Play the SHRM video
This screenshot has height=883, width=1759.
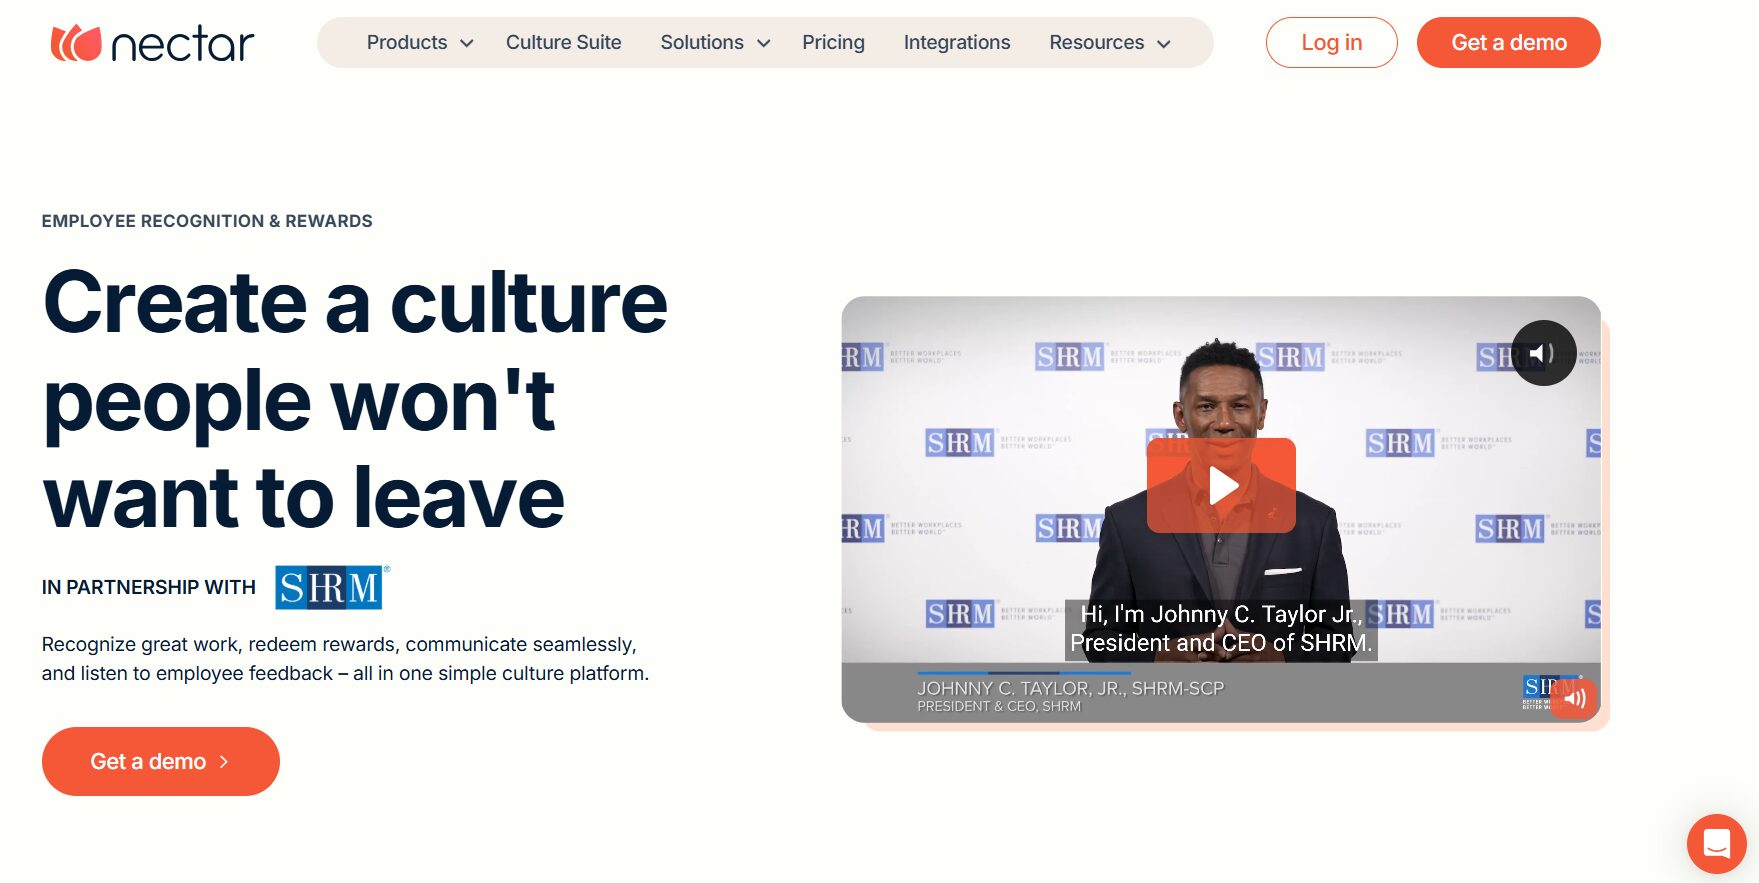(1221, 485)
